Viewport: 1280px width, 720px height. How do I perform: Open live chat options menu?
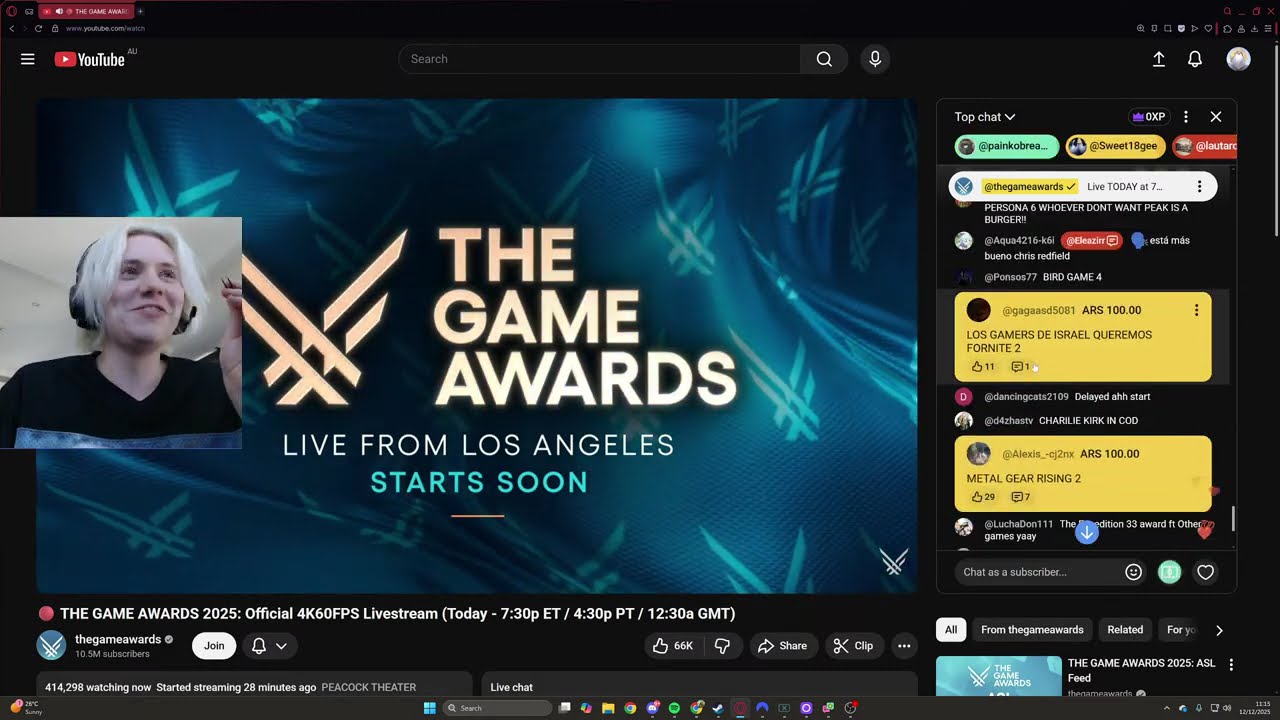coord(1186,117)
